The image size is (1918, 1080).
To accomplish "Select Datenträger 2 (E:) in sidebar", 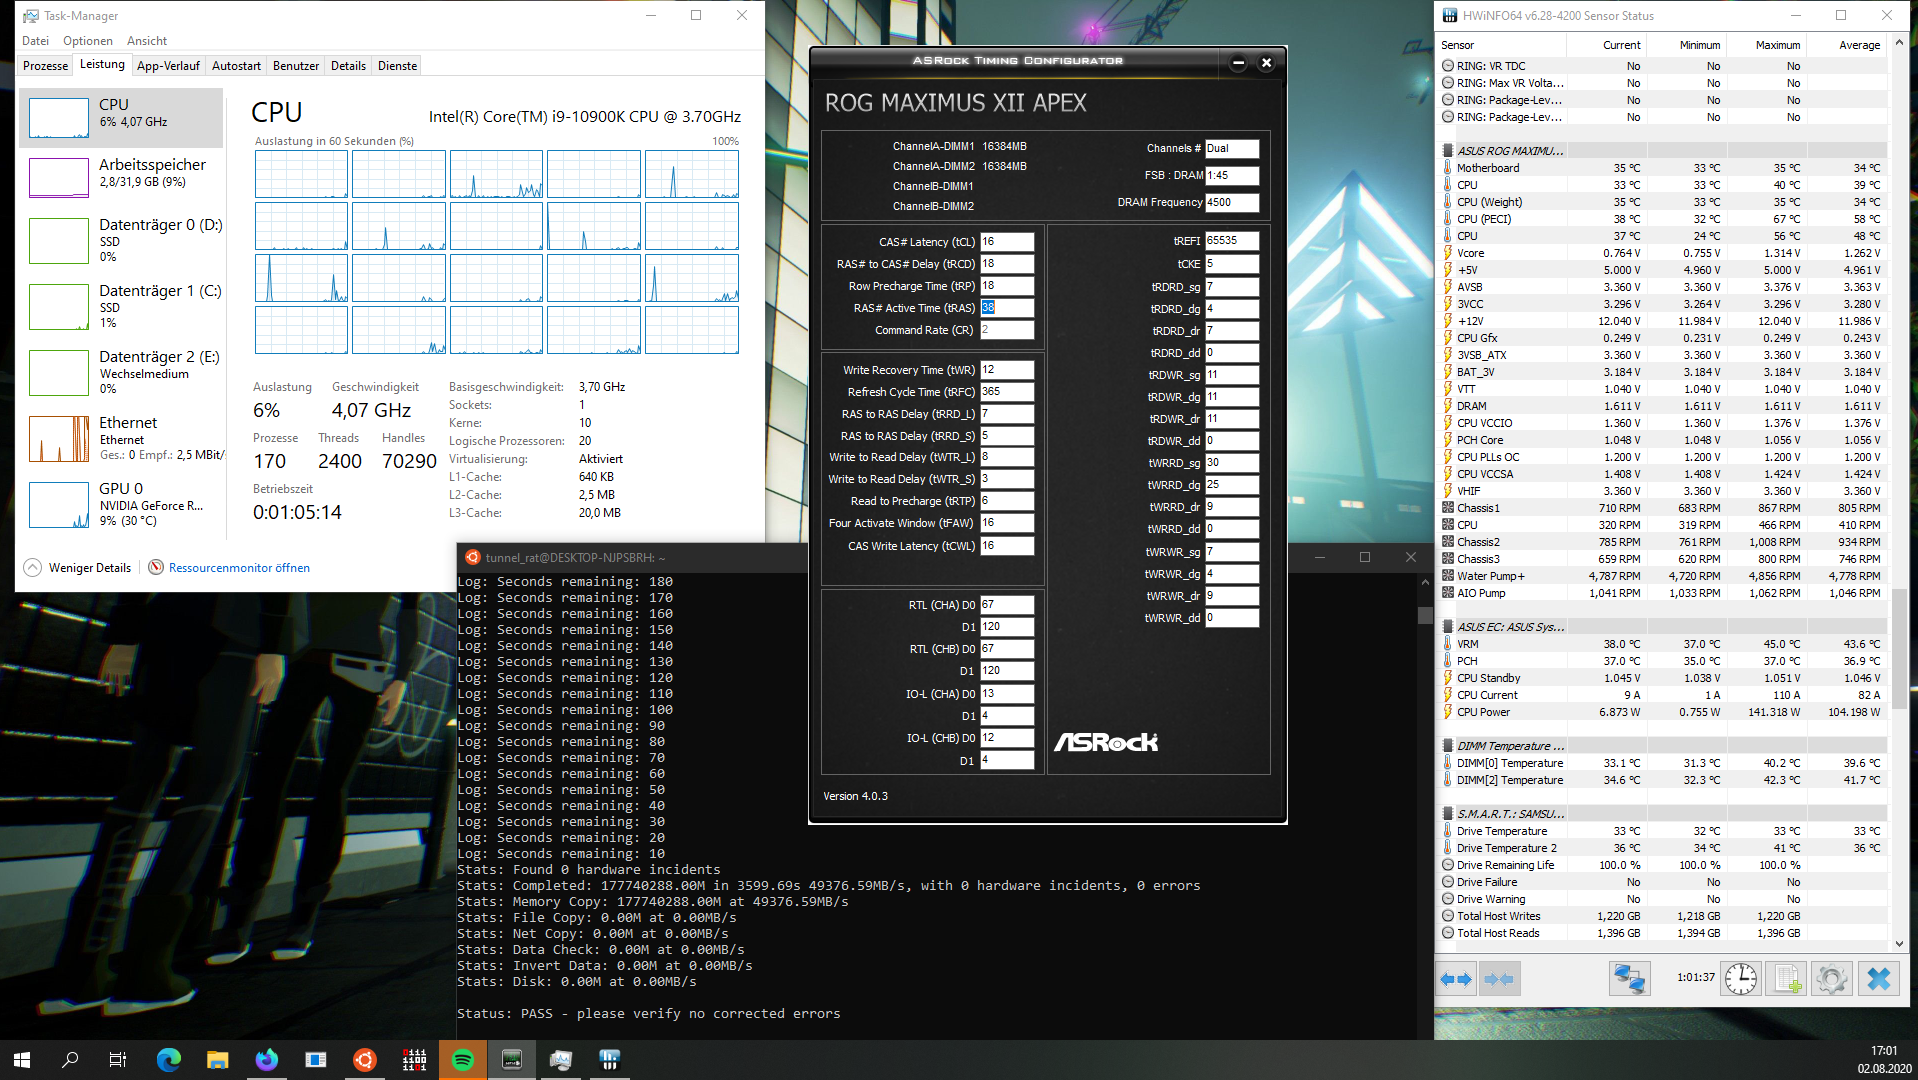I will point(121,372).
